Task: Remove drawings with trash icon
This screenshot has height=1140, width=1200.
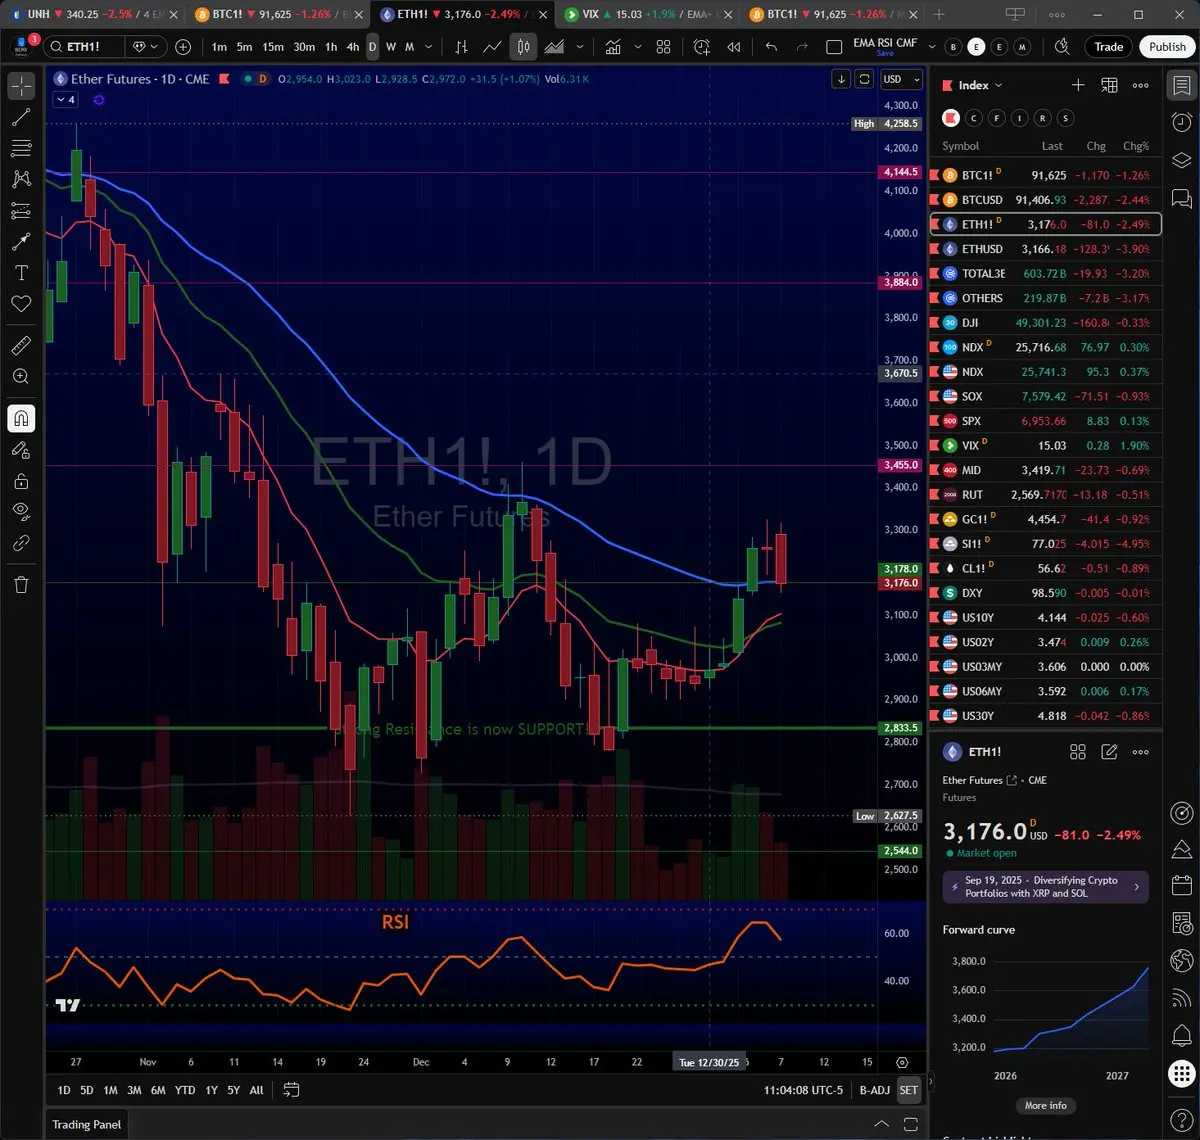Action: coord(21,585)
